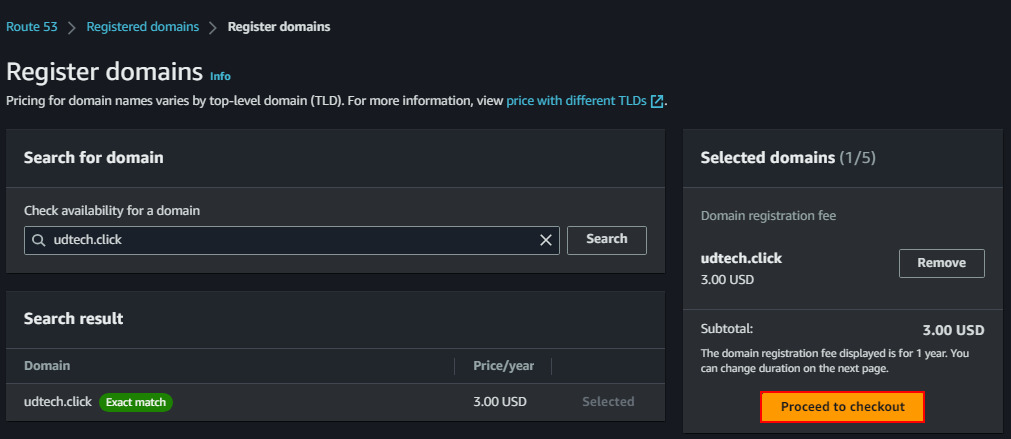The height and width of the screenshot is (439, 1011).
Task: Go to Registered domains breadcrumb
Action: [x=142, y=27]
